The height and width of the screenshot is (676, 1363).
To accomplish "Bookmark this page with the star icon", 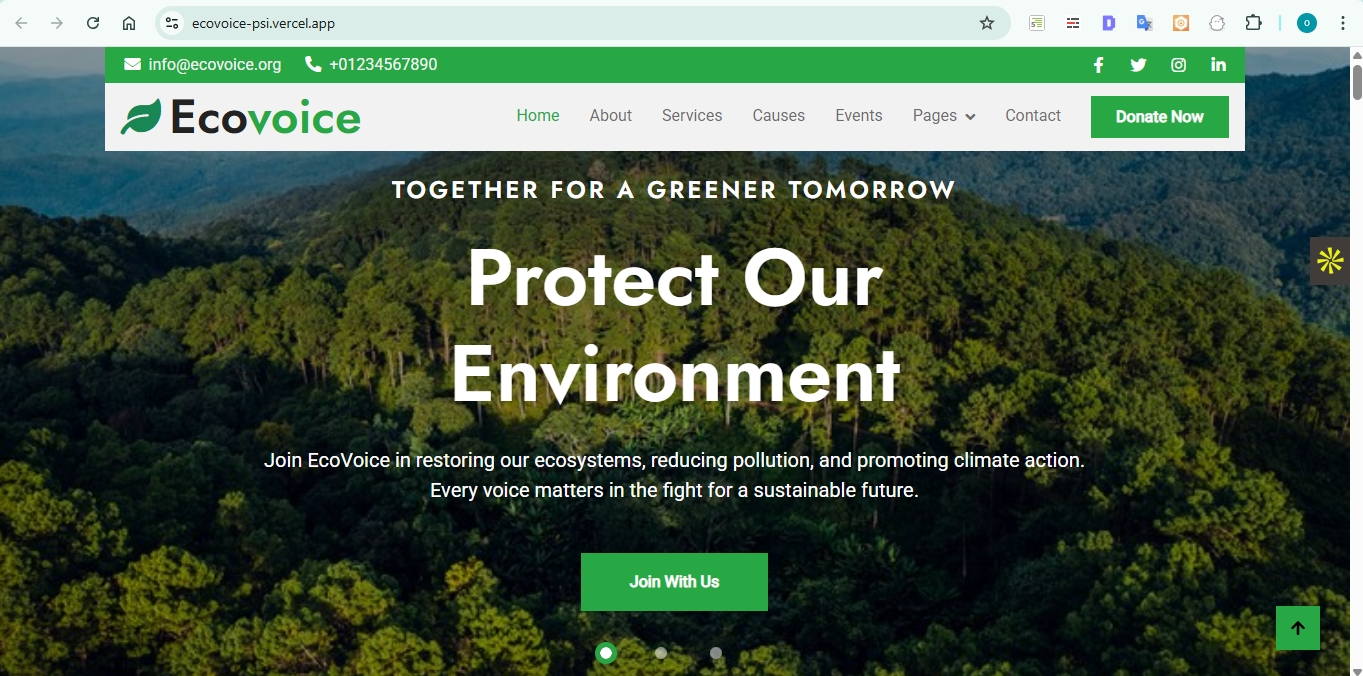I will click(987, 23).
